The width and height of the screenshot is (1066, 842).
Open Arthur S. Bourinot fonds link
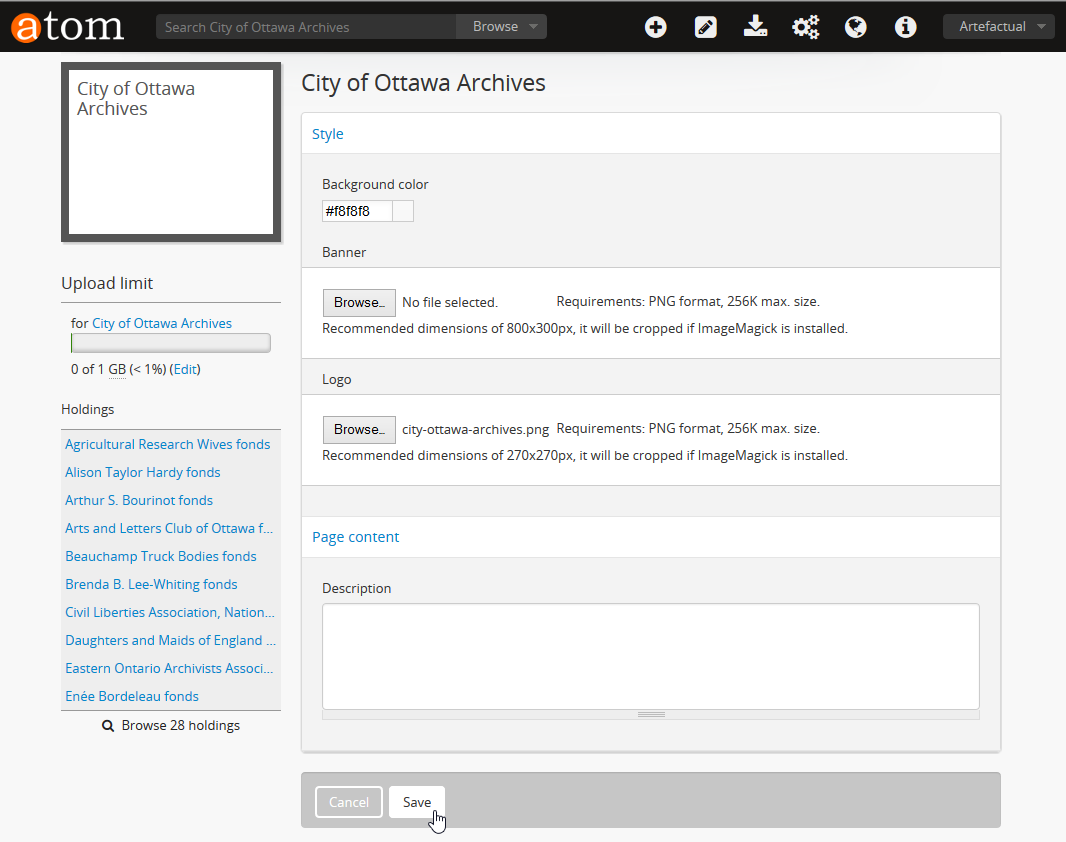coord(139,500)
